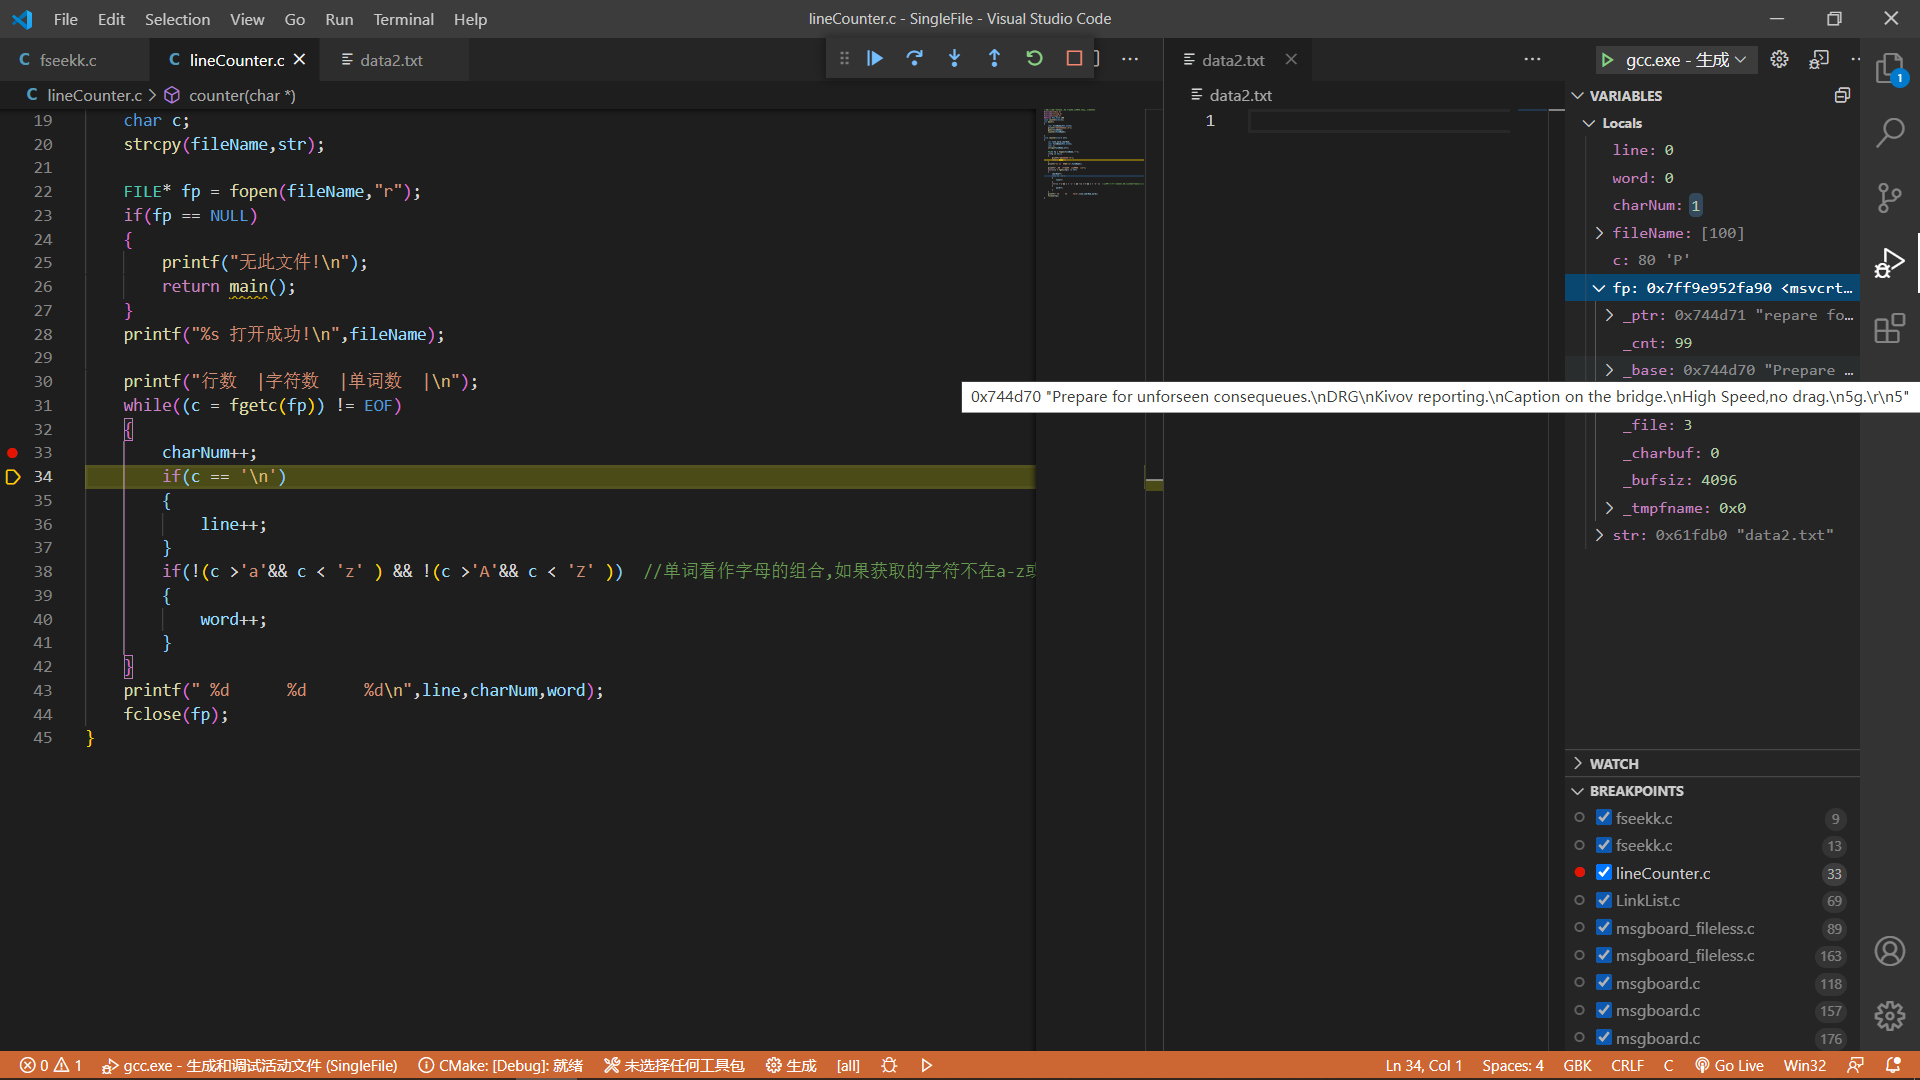Open launch.json via debug gear icon
The image size is (1920, 1080).
[x=1779, y=59]
